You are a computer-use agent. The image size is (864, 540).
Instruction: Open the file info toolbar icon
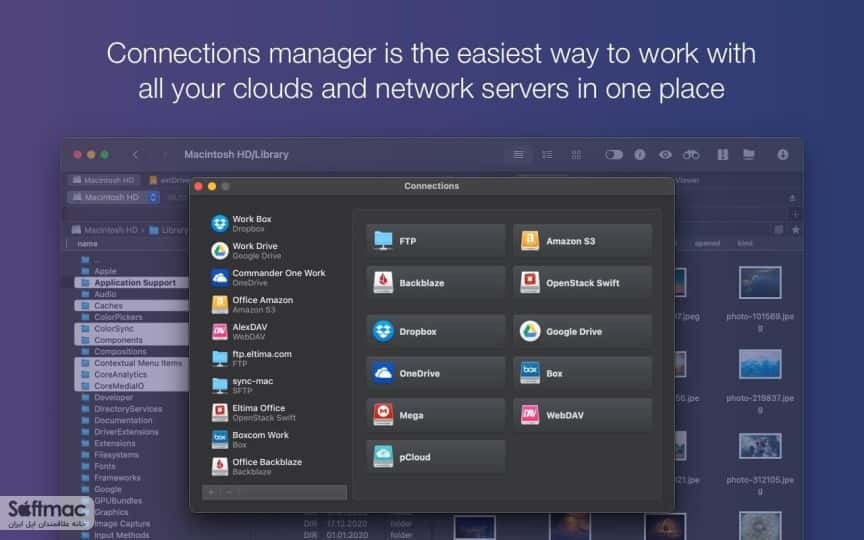pyautogui.click(x=640, y=155)
